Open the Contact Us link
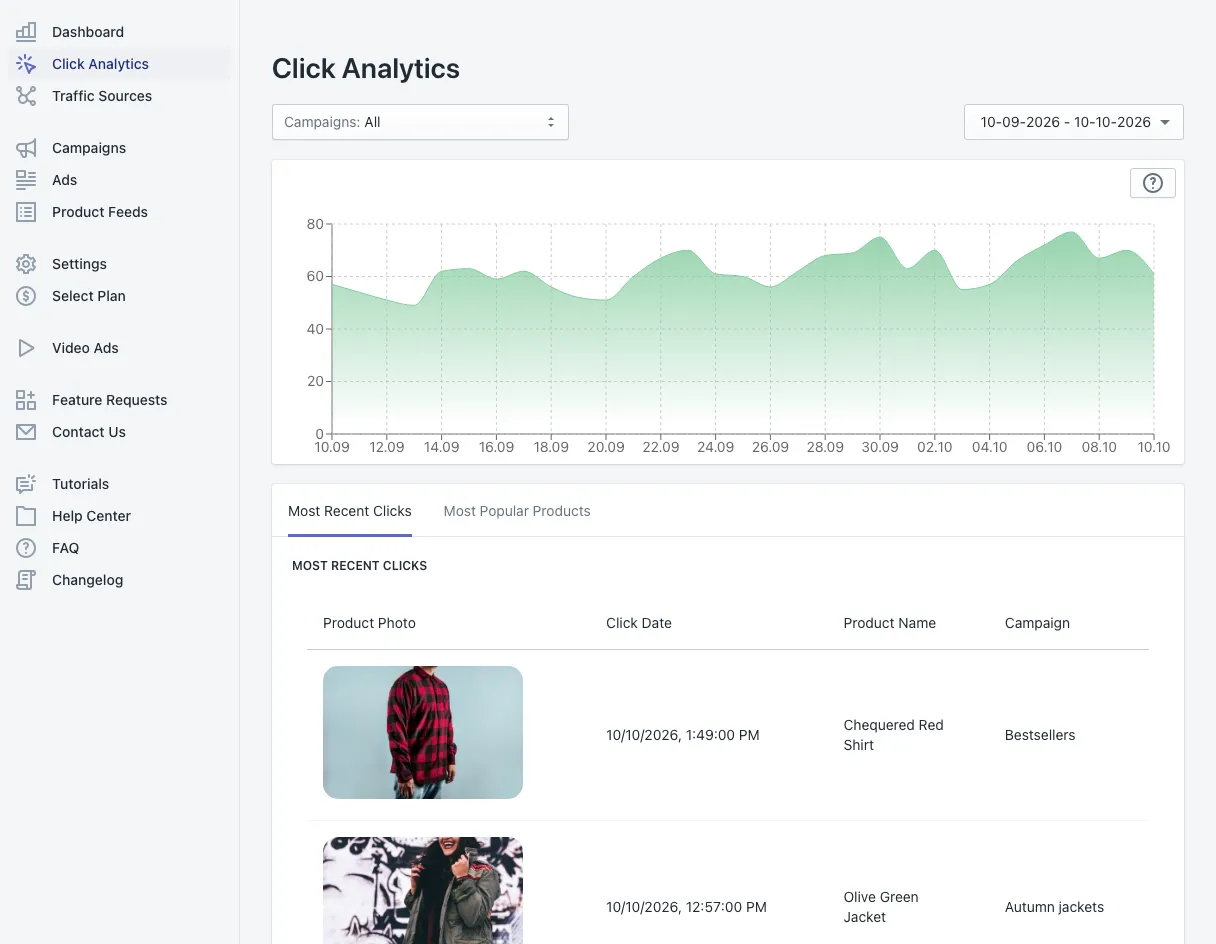The image size is (1216, 944). (x=89, y=432)
